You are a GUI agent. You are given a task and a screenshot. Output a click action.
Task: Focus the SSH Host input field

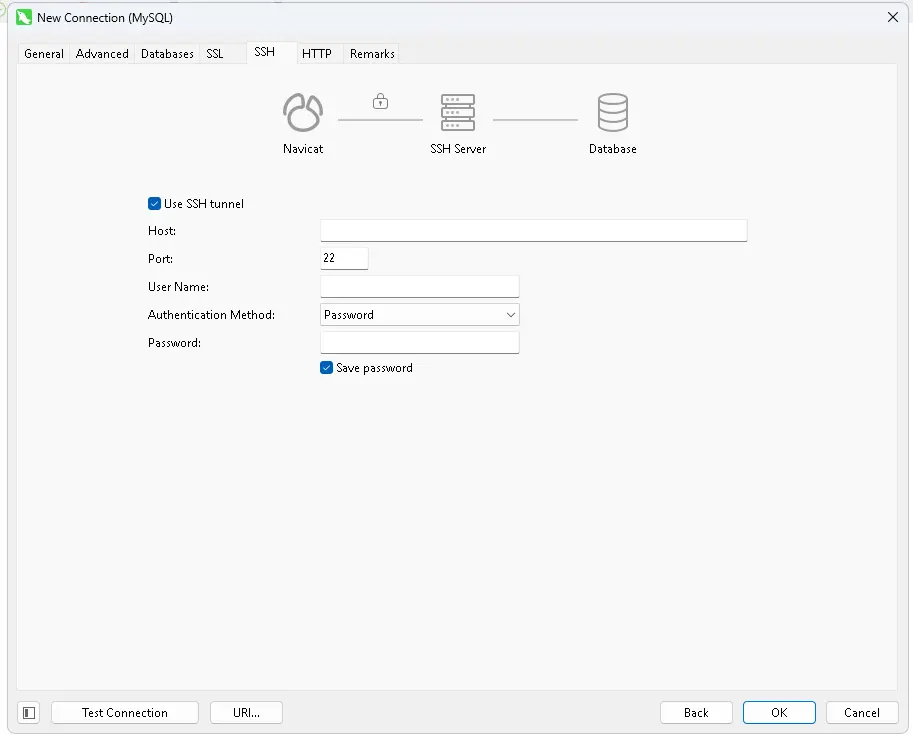(x=533, y=231)
